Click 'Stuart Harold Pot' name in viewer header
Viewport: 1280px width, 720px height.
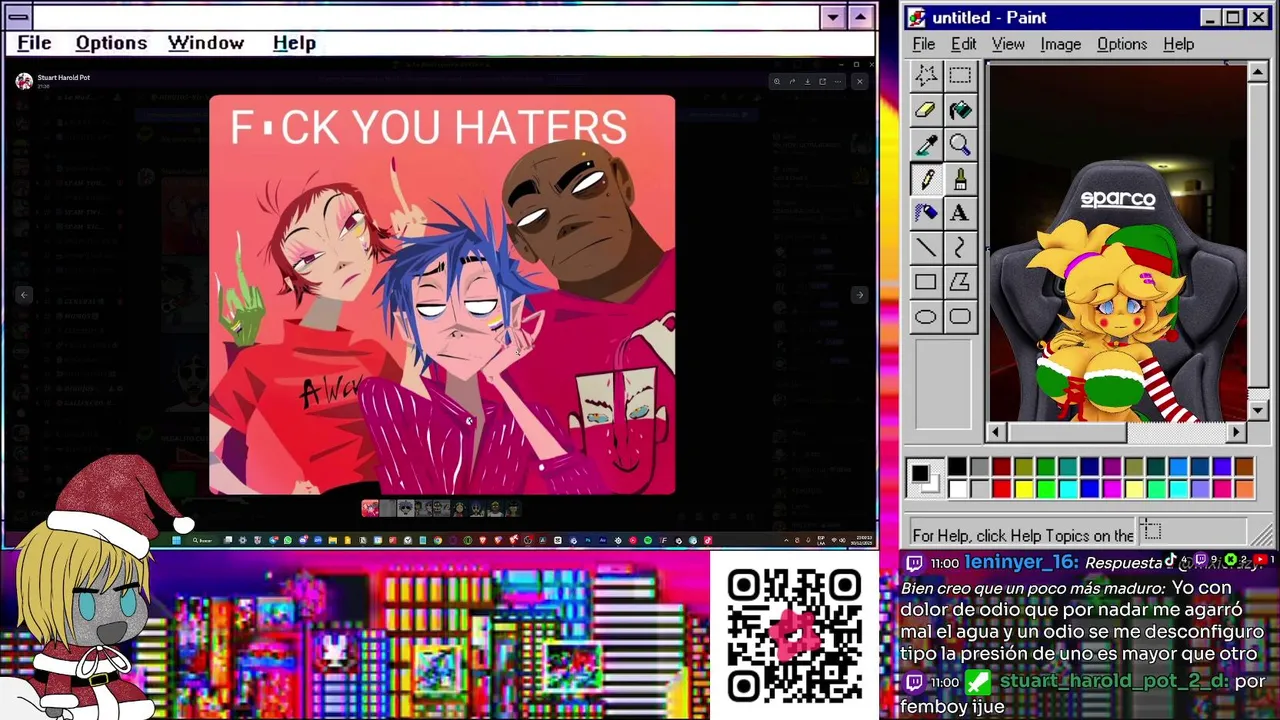63,77
